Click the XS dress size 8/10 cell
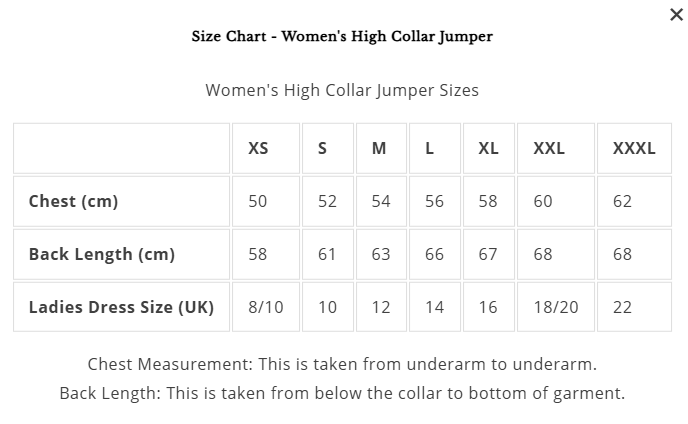The image size is (688, 424). [x=266, y=307]
